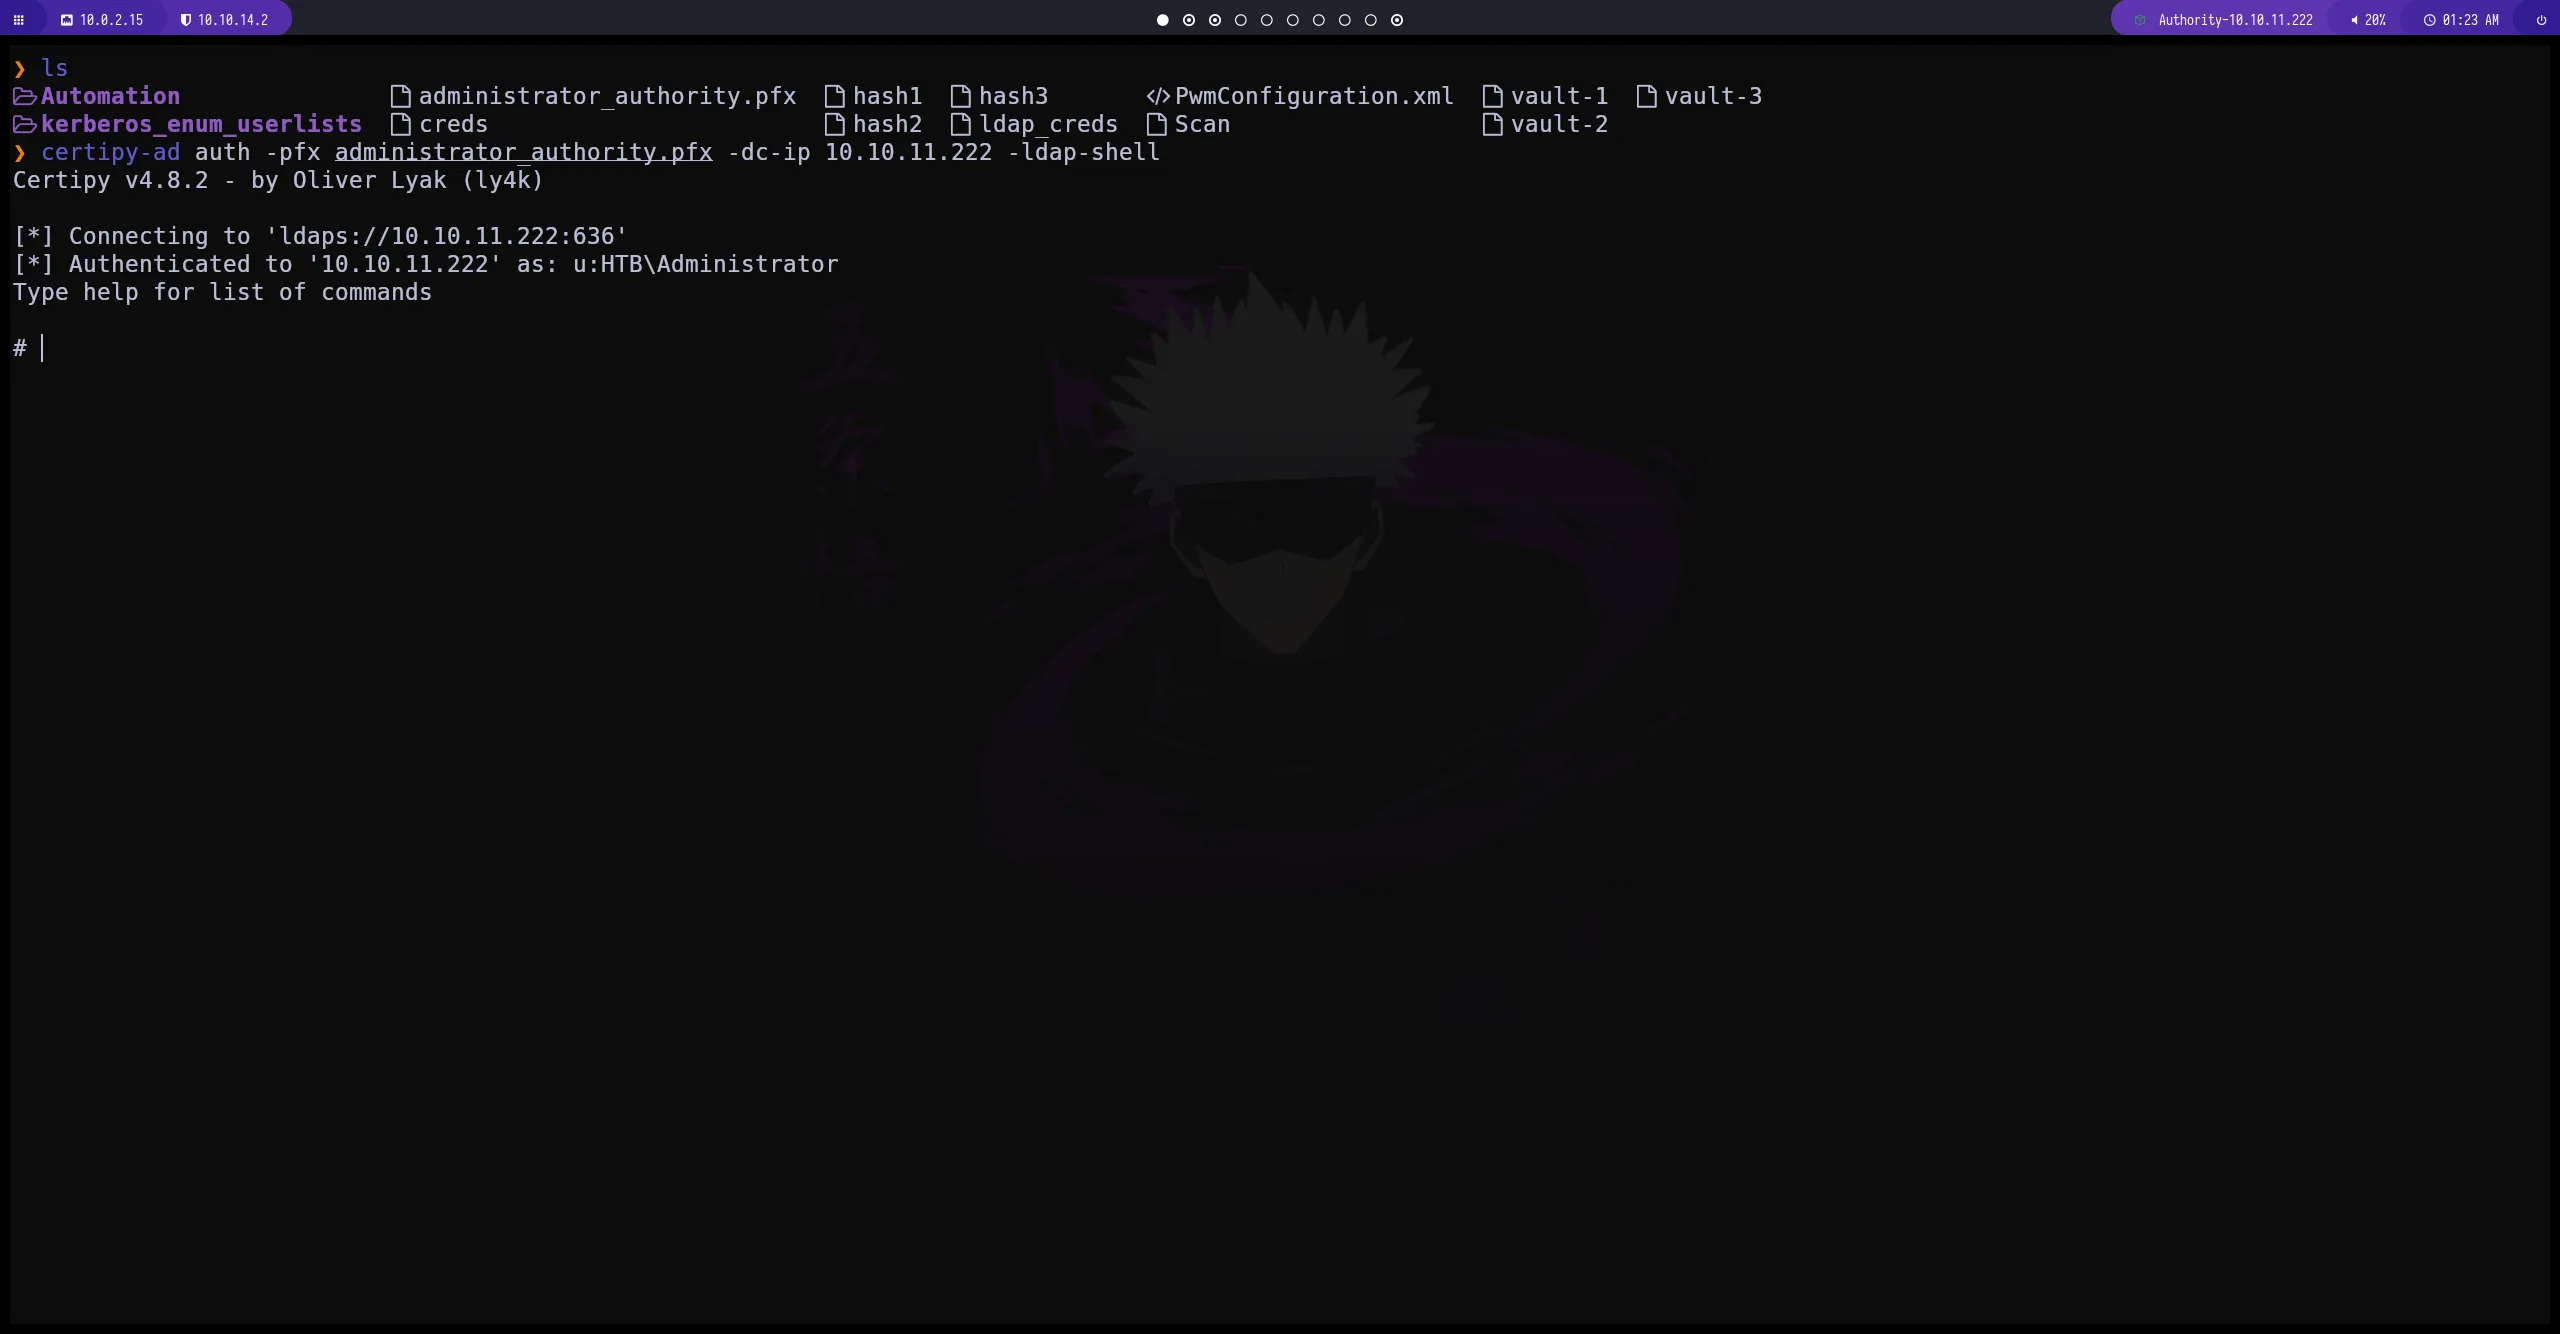Click the clock showing 01:23 AM

click(2461, 20)
